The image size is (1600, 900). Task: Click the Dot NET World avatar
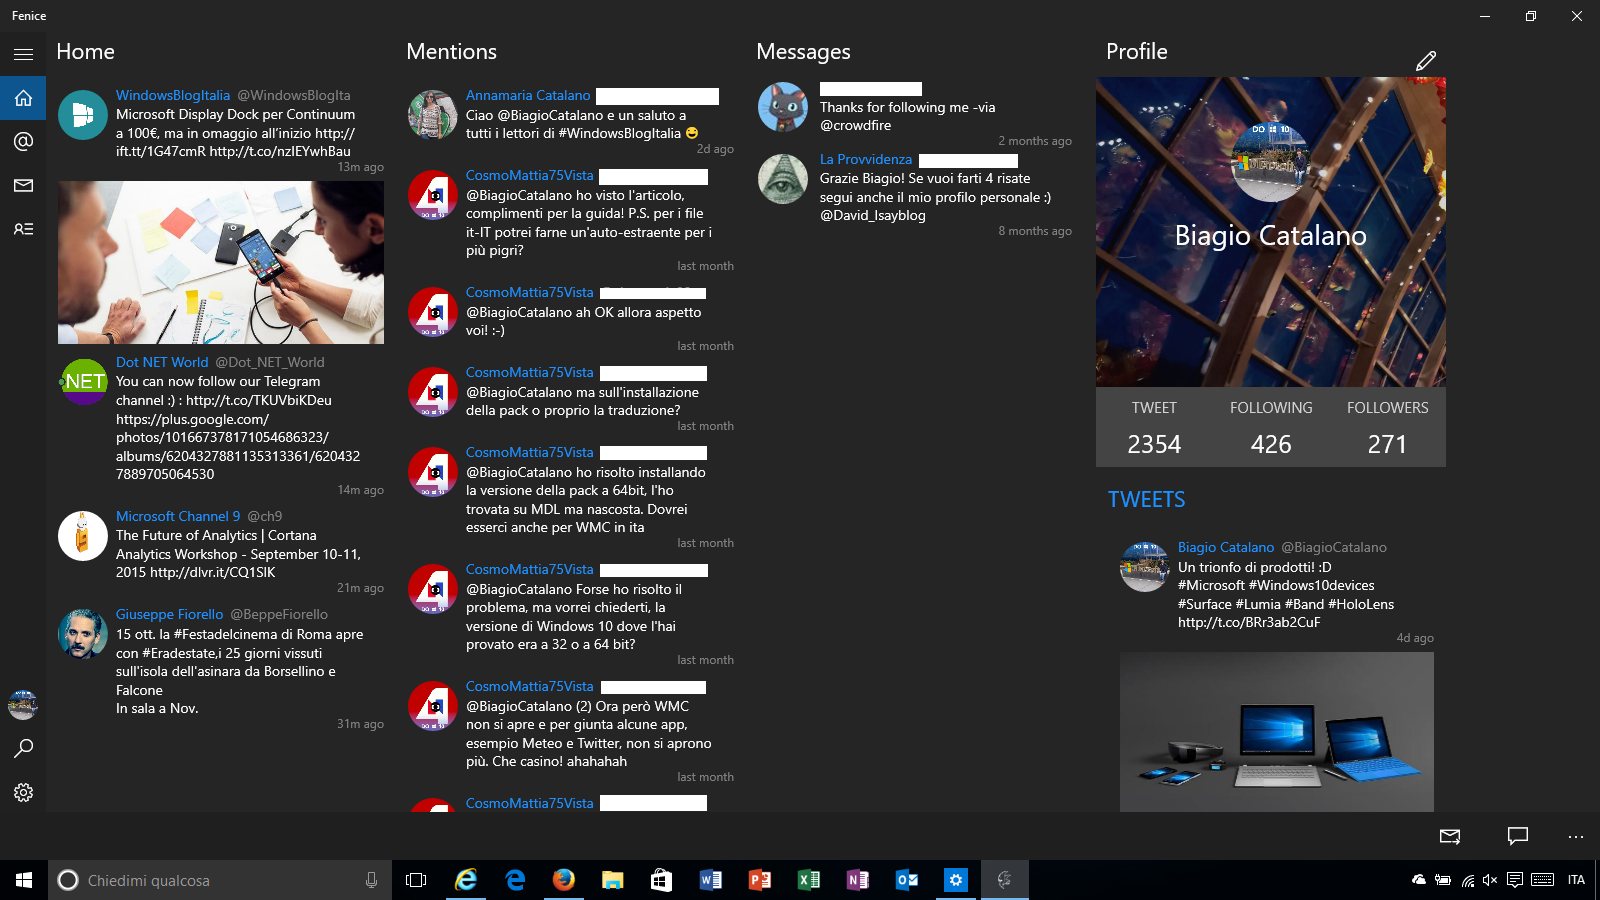point(83,381)
